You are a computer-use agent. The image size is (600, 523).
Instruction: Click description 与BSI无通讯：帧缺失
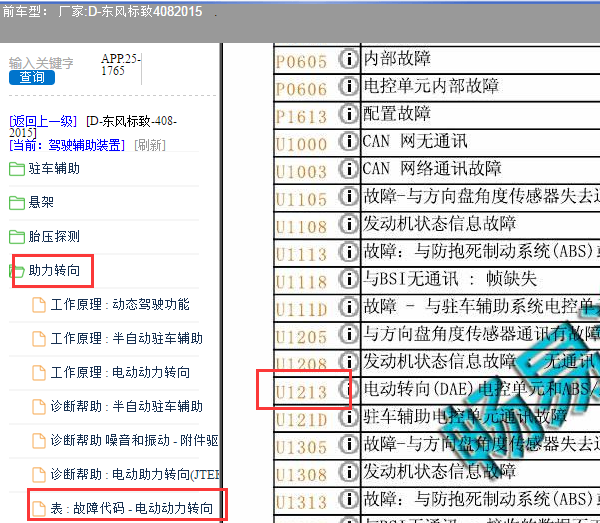[450, 279]
